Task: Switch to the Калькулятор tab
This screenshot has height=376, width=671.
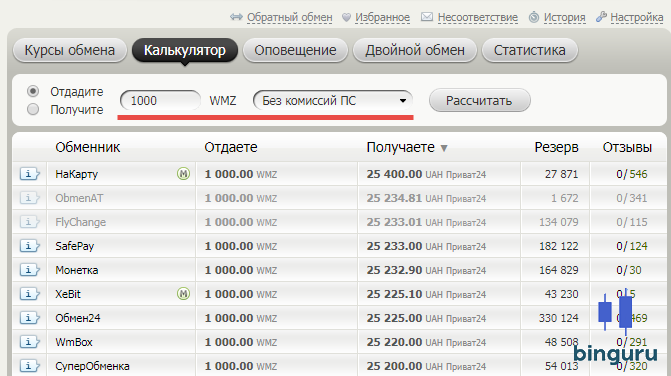Action: tap(184, 50)
